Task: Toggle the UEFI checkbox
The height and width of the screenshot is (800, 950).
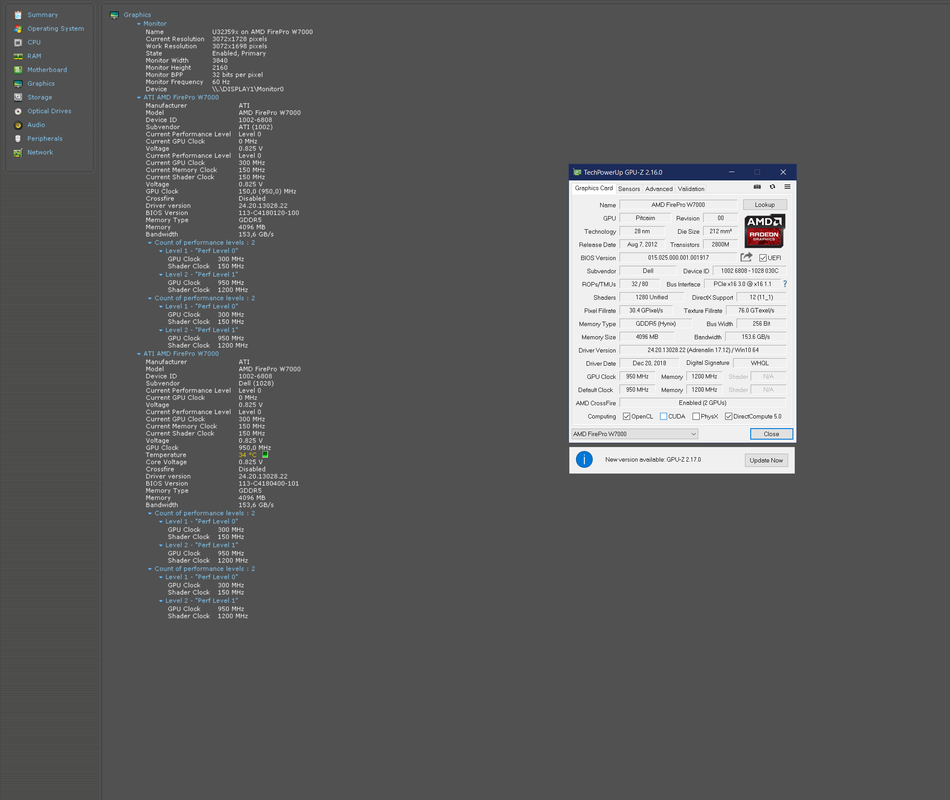Action: pos(763,258)
